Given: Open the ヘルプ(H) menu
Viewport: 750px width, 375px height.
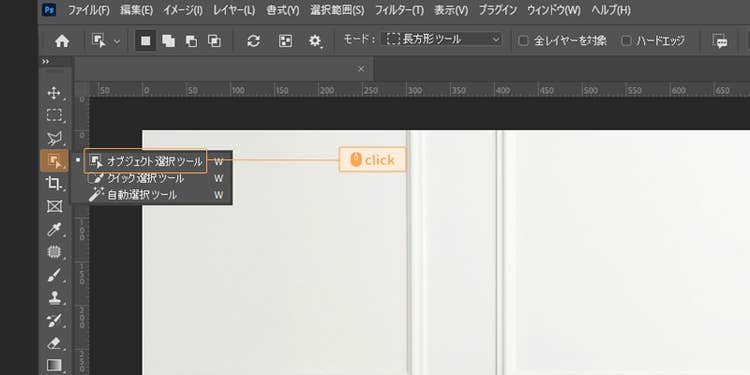Looking at the screenshot, I should 611,10.
